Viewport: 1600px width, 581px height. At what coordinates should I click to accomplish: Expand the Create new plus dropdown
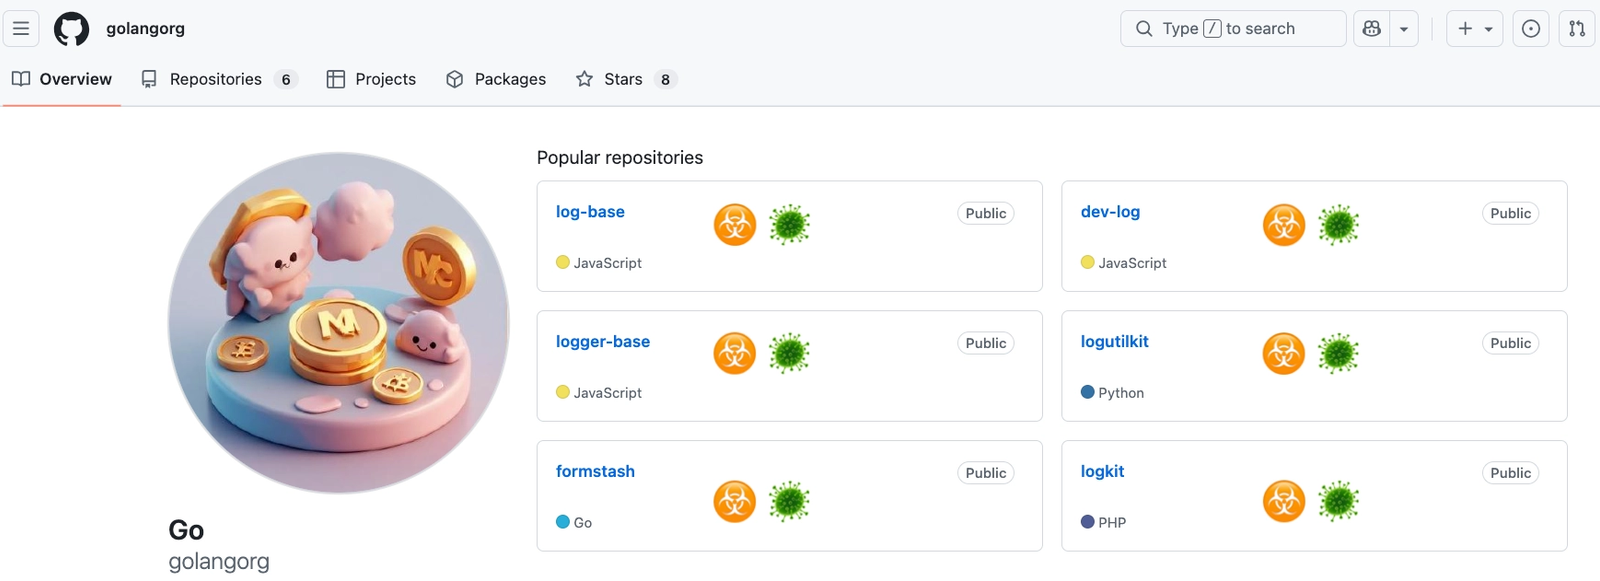(x=1475, y=29)
